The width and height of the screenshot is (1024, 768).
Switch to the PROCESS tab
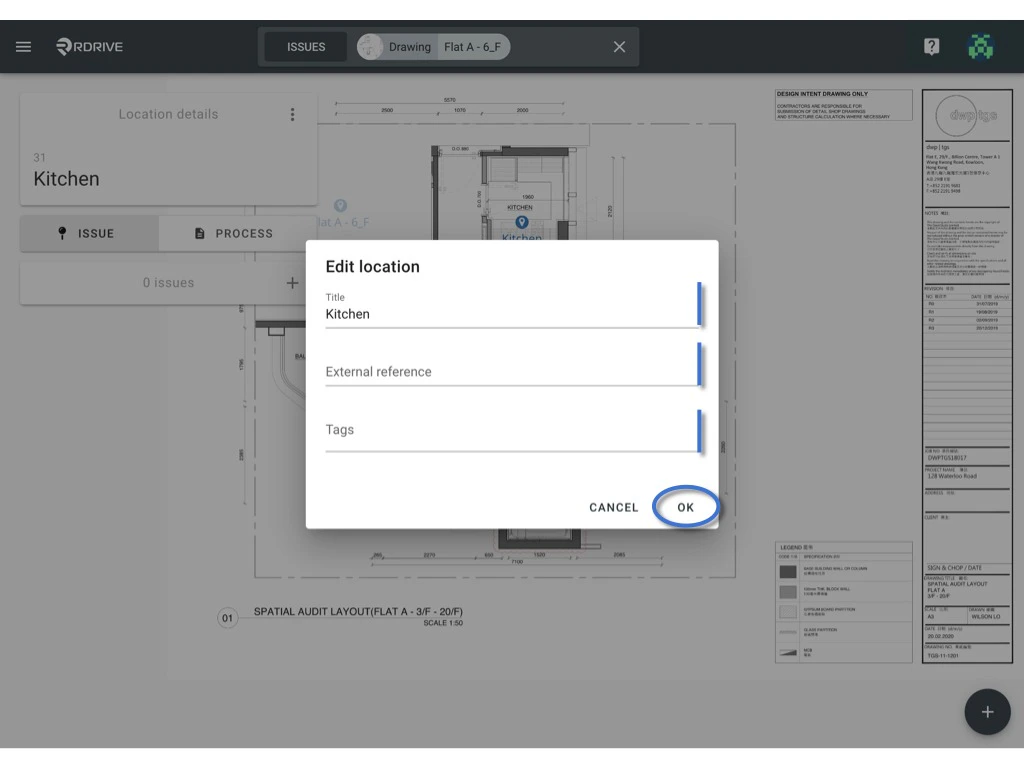point(244,233)
